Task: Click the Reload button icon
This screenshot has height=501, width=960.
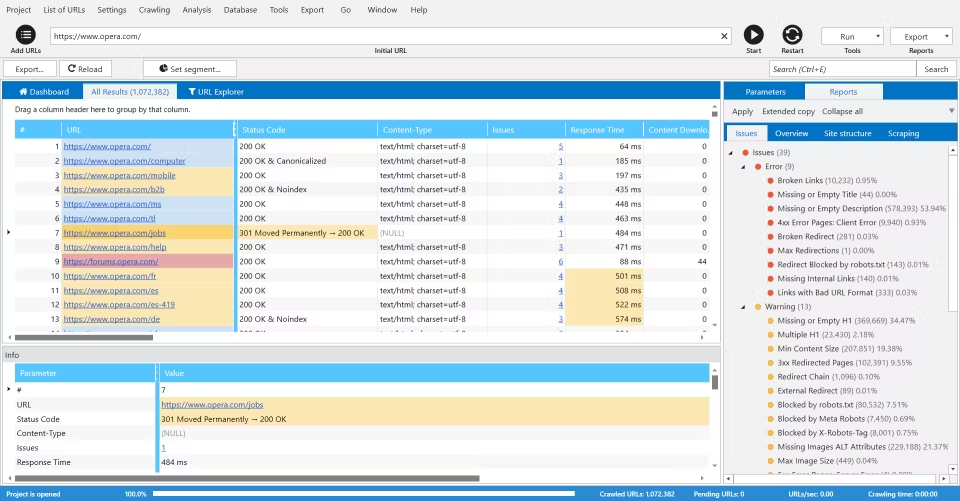Action: click(71, 69)
